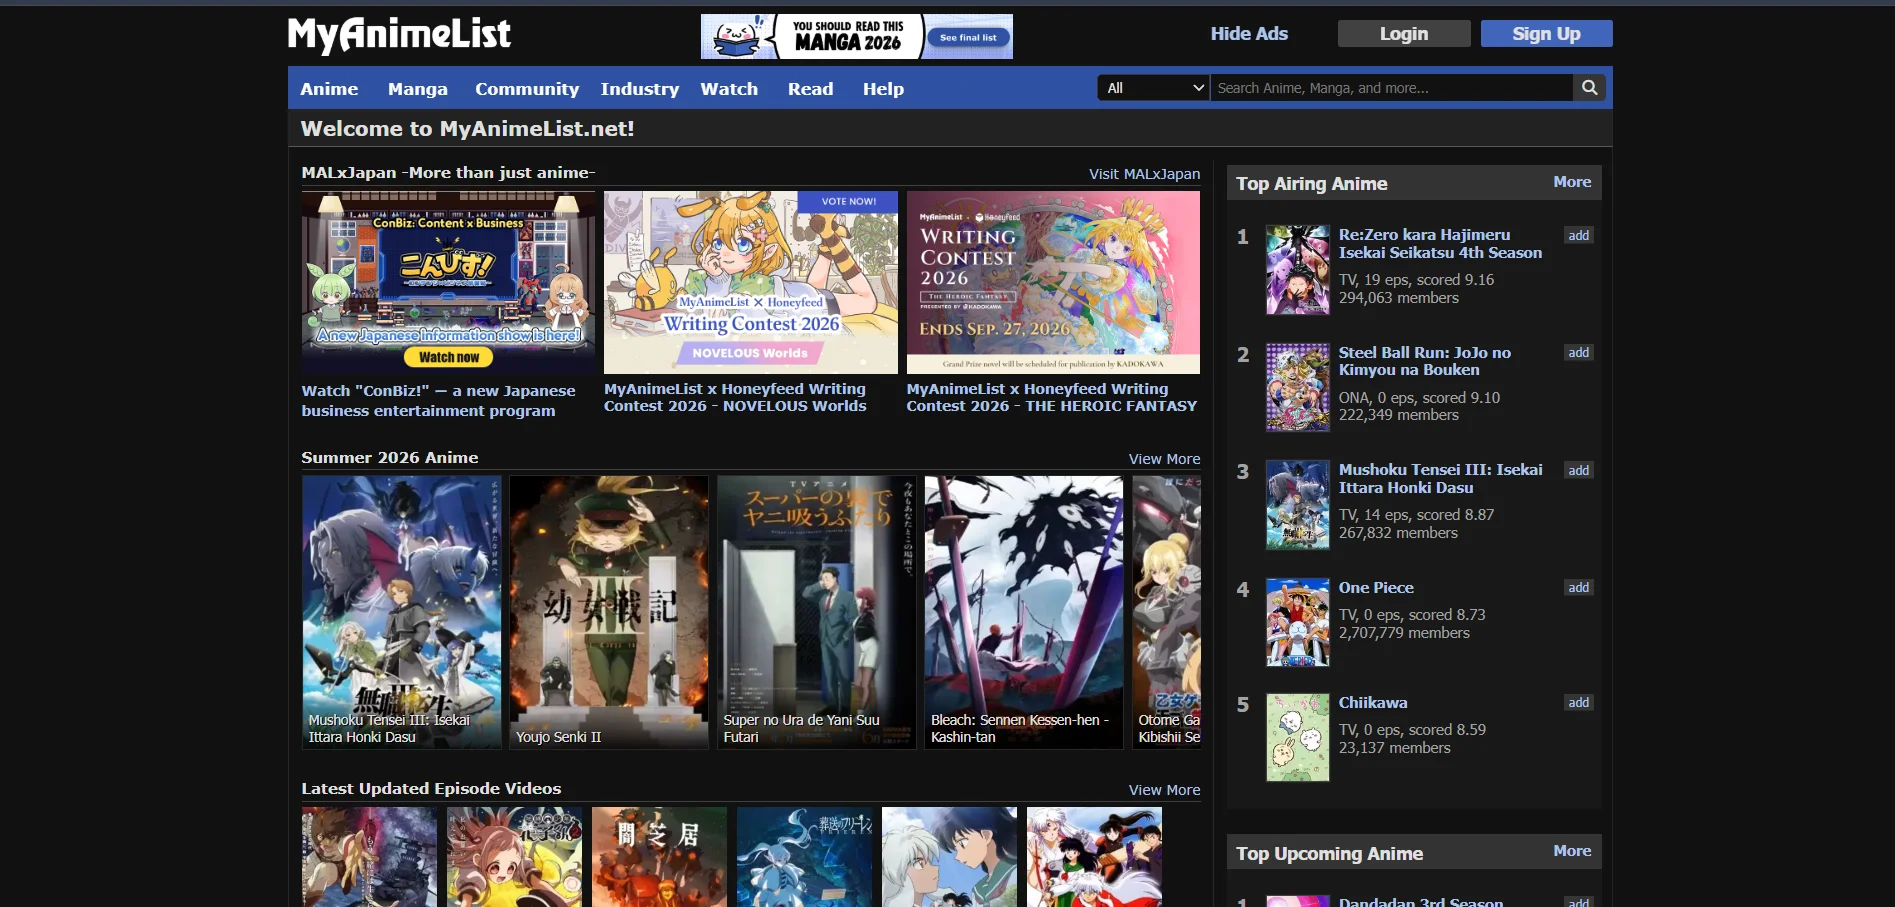The image size is (1895, 907).
Task: Open the search category dropdown showing All
Action: click(x=1154, y=88)
